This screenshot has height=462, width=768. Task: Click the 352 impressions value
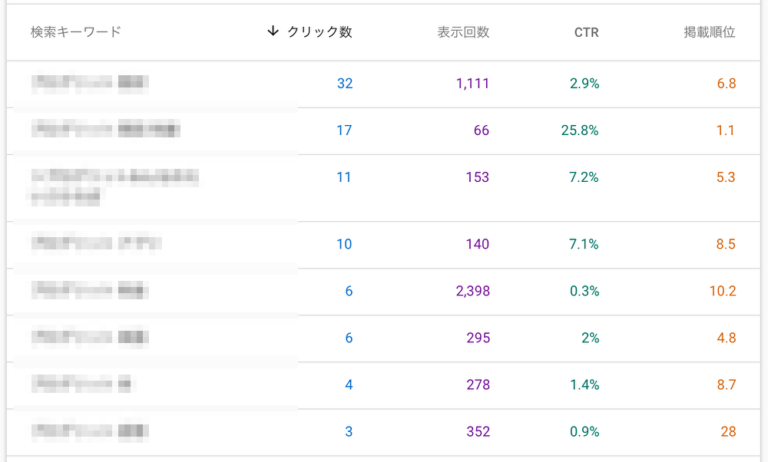pos(477,432)
